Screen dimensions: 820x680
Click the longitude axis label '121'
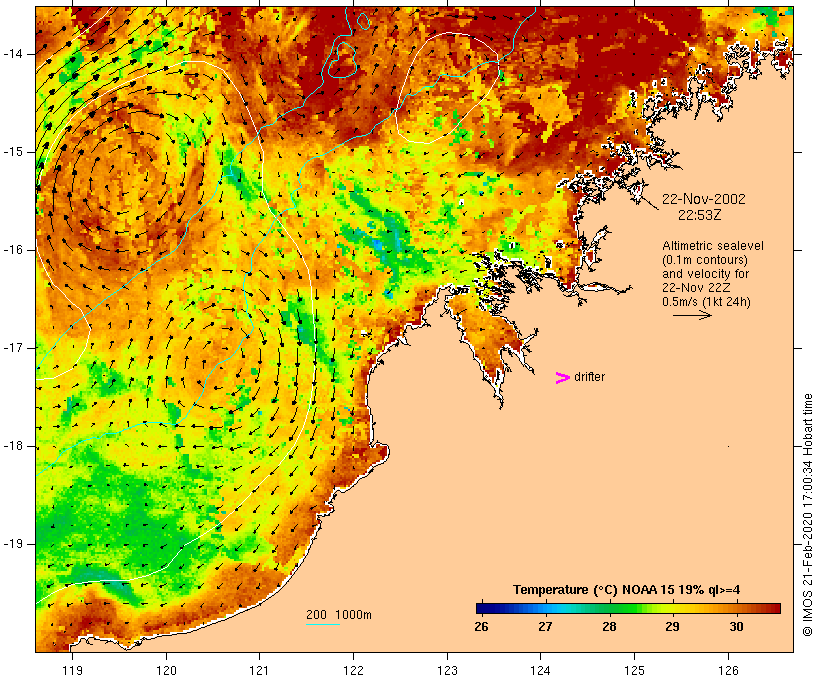tap(259, 670)
